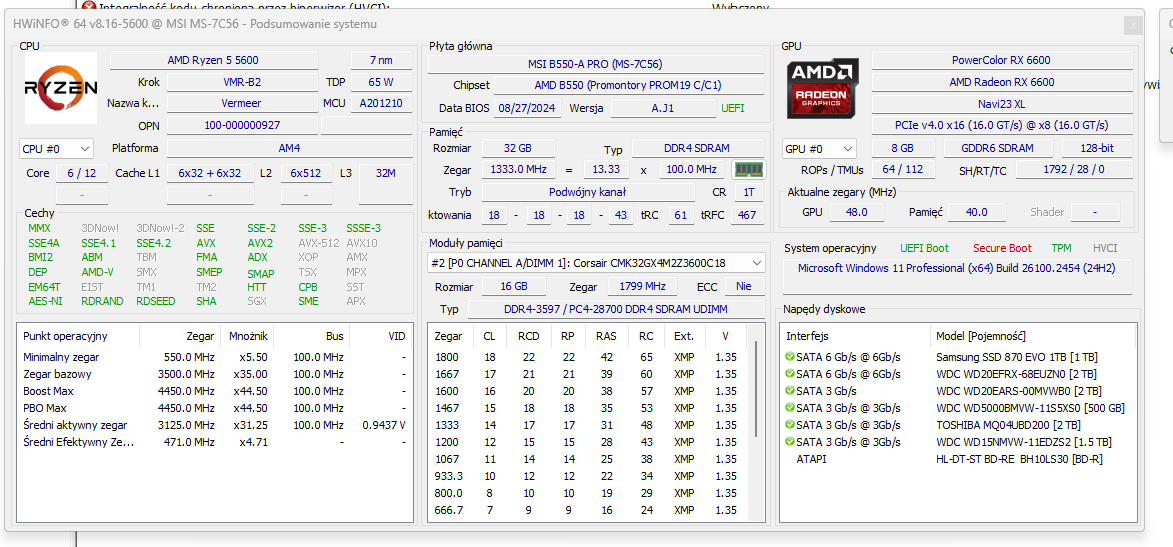Click the Windows 11 Professional OS field
Screen dimensions: 1173x547
point(957,275)
